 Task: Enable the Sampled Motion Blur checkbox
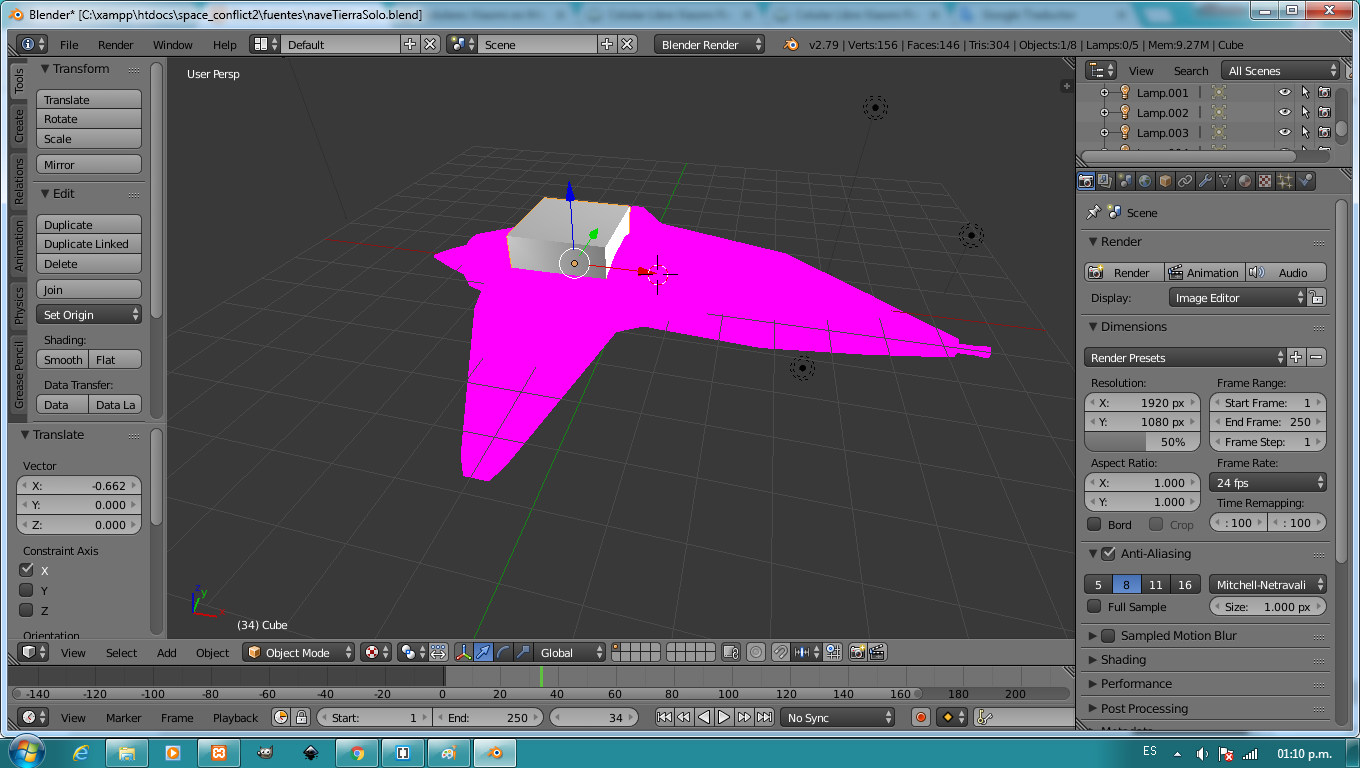click(1108, 635)
